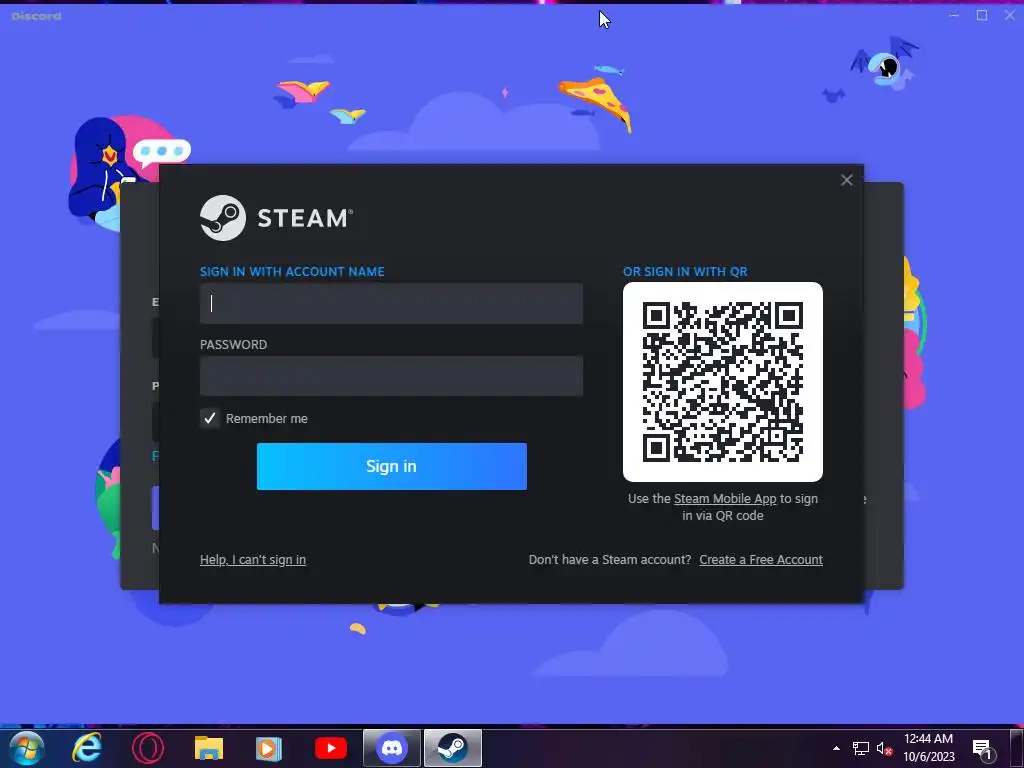Viewport: 1024px width, 768px height.
Task: Open Help, I can't sign in link
Action: (253, 560)
